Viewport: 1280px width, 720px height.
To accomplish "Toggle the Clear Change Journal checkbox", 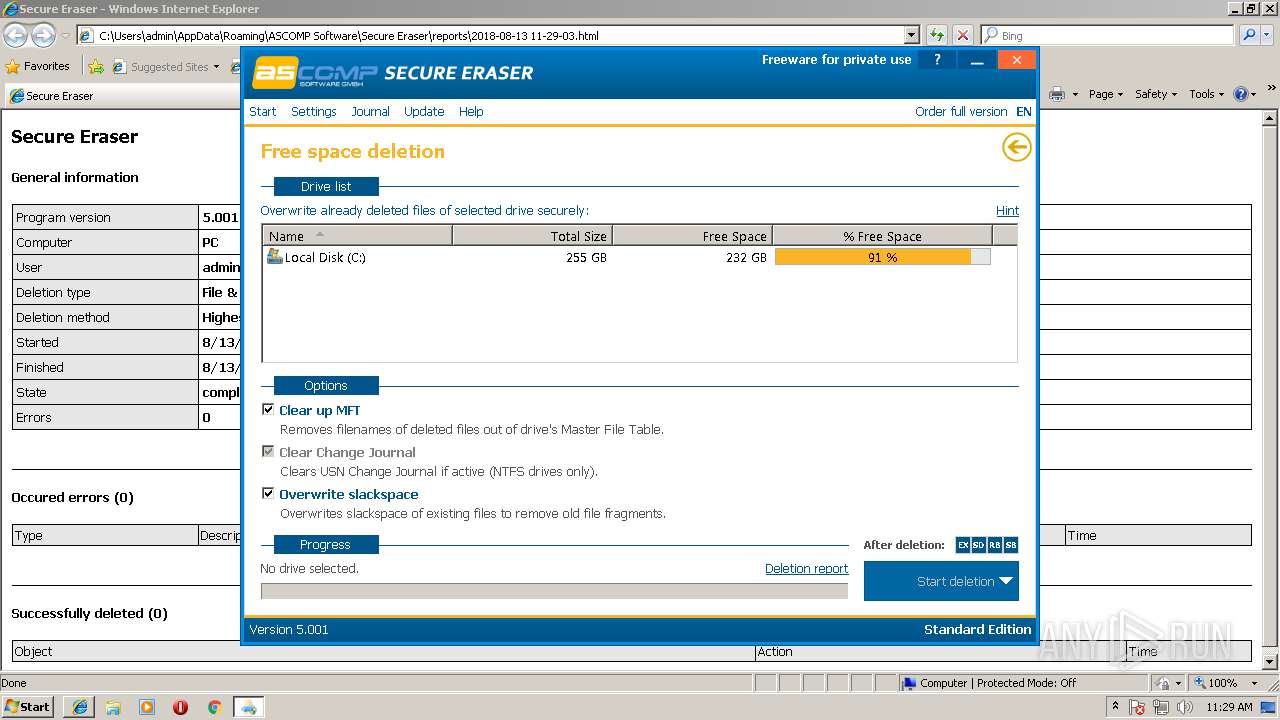I will (x=268, y=452).
